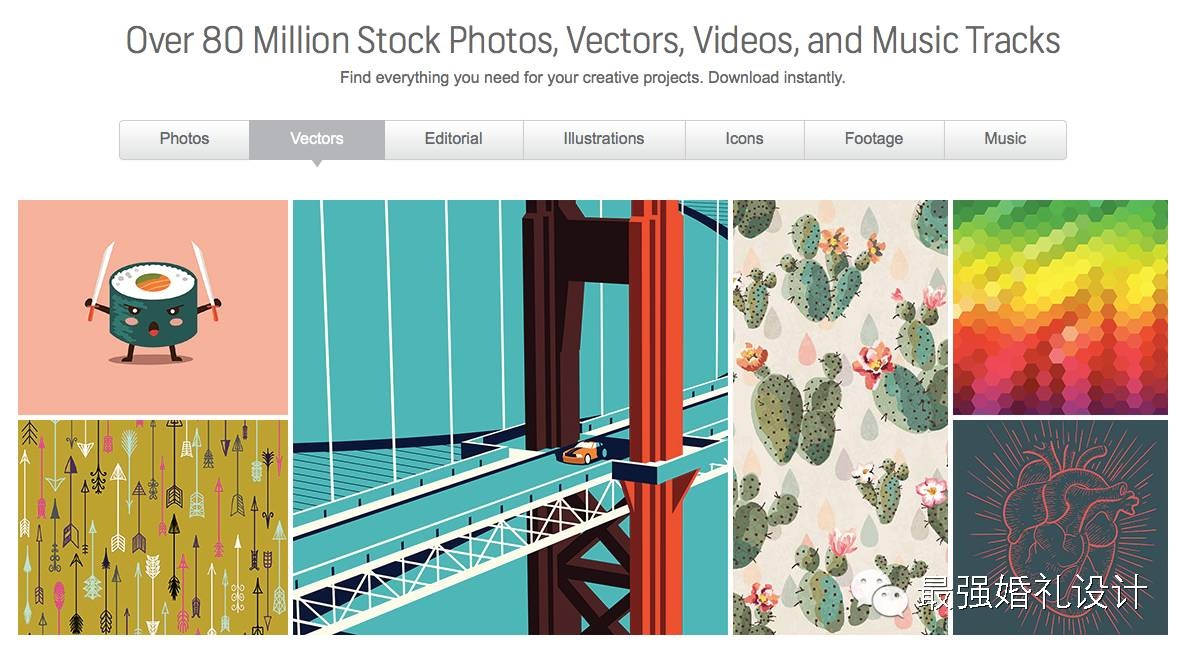1189x654 pixels.
Task: Open the rainbow hexagon gradient image
Action: 1060,306
